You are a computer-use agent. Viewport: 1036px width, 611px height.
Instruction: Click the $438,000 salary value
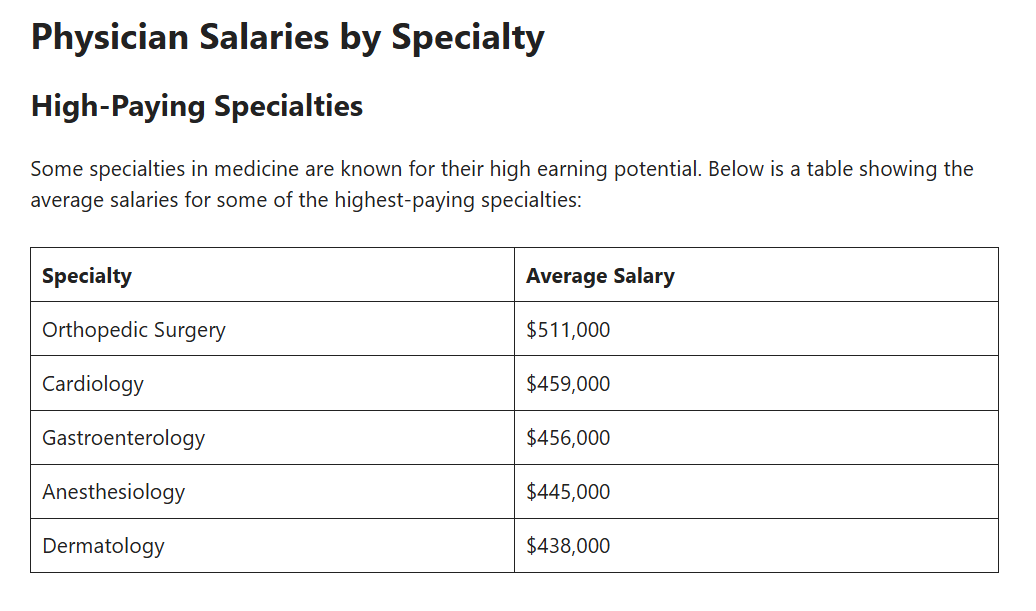(568, 546)
